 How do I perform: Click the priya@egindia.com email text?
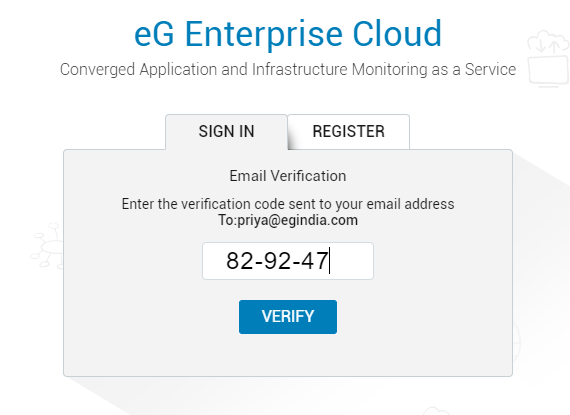tap(297, 220)
